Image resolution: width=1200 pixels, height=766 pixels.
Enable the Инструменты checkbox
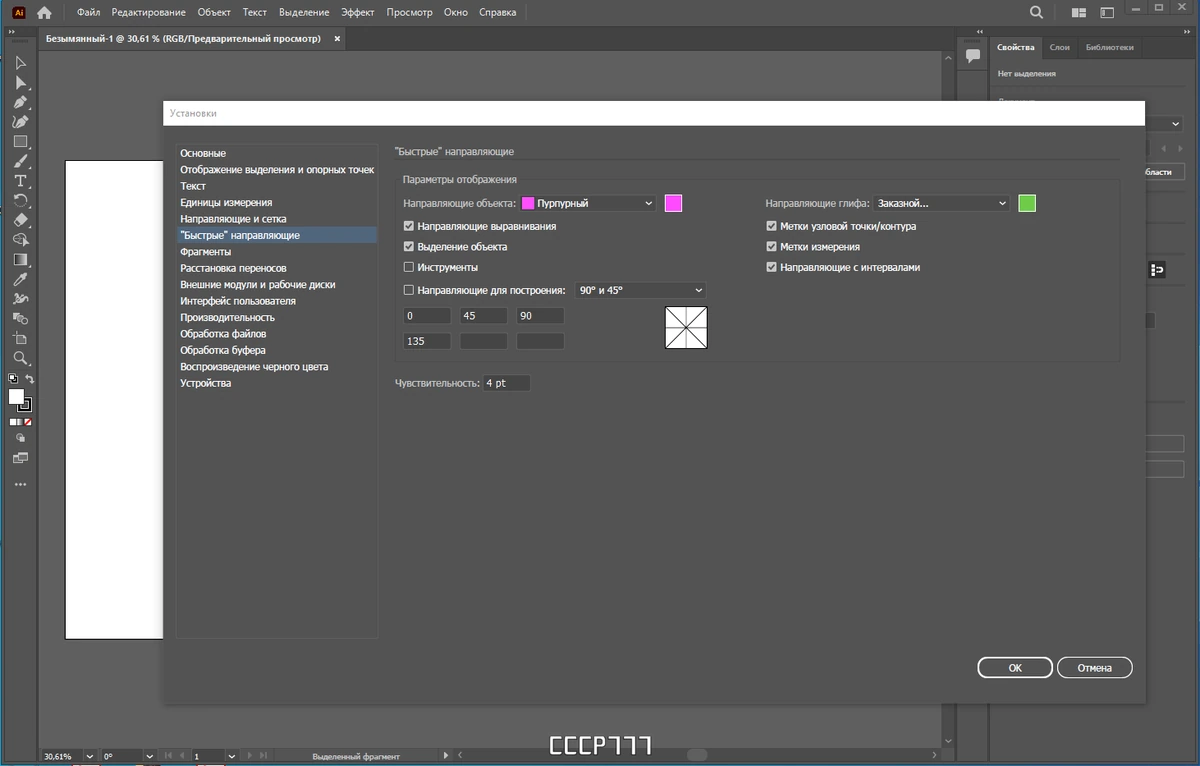click(x=408, y=267)
